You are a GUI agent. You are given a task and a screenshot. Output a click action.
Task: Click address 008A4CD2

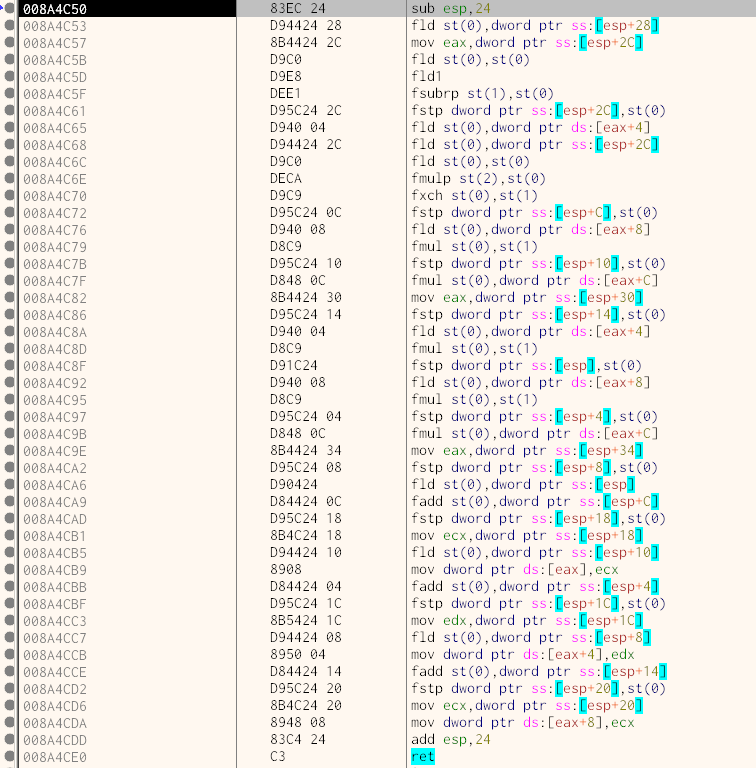[55, 688]
